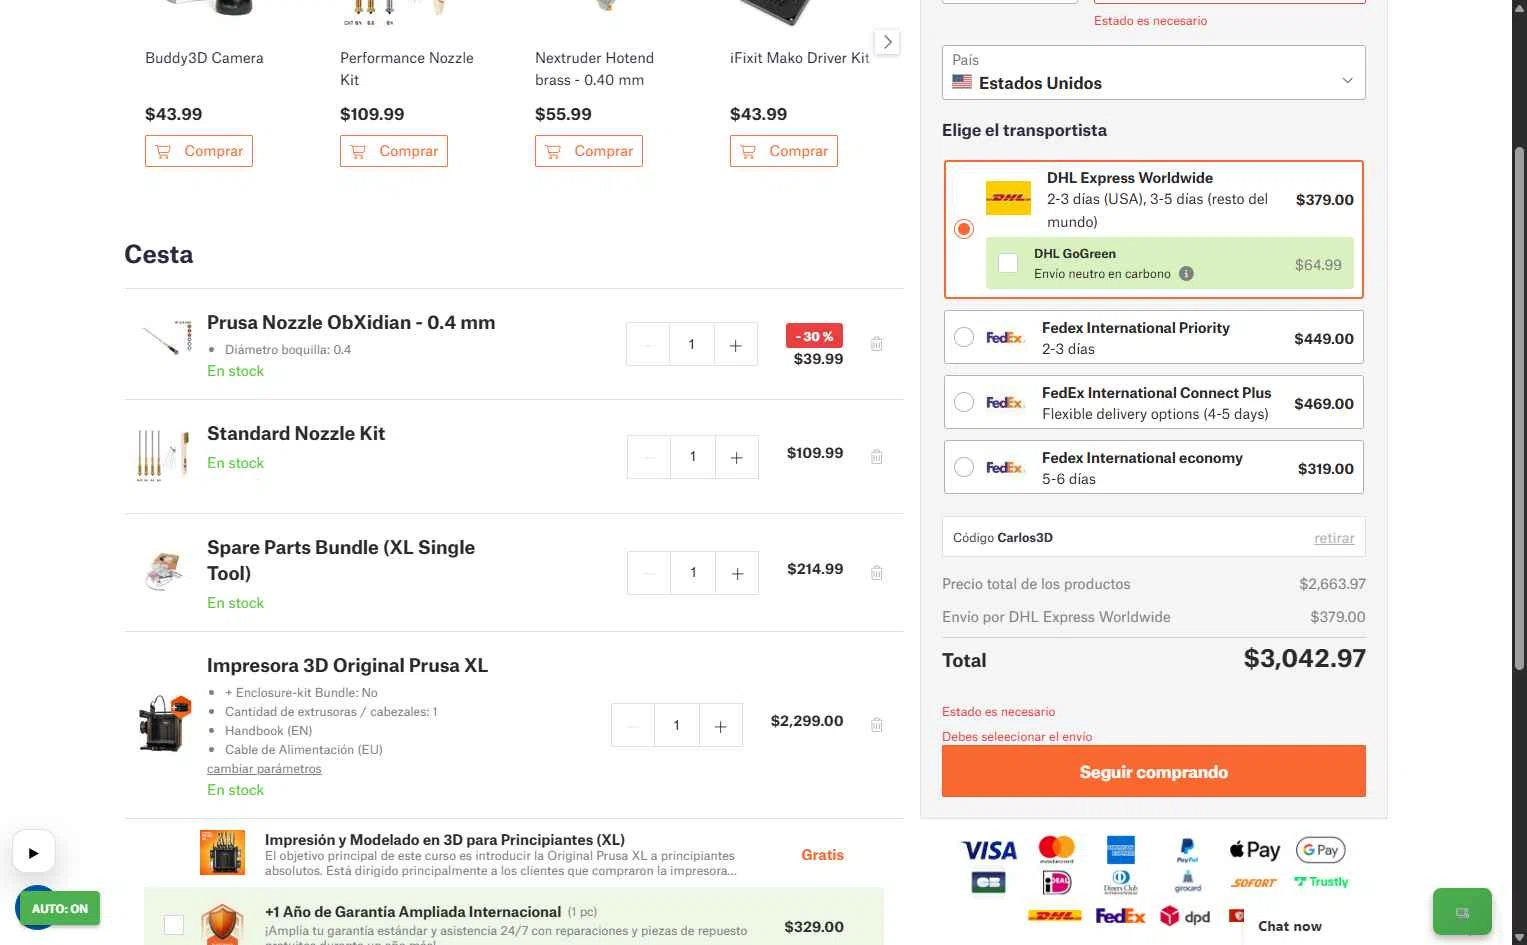
Task: Open the País country dropdown
Action: tap(1153, 72)
